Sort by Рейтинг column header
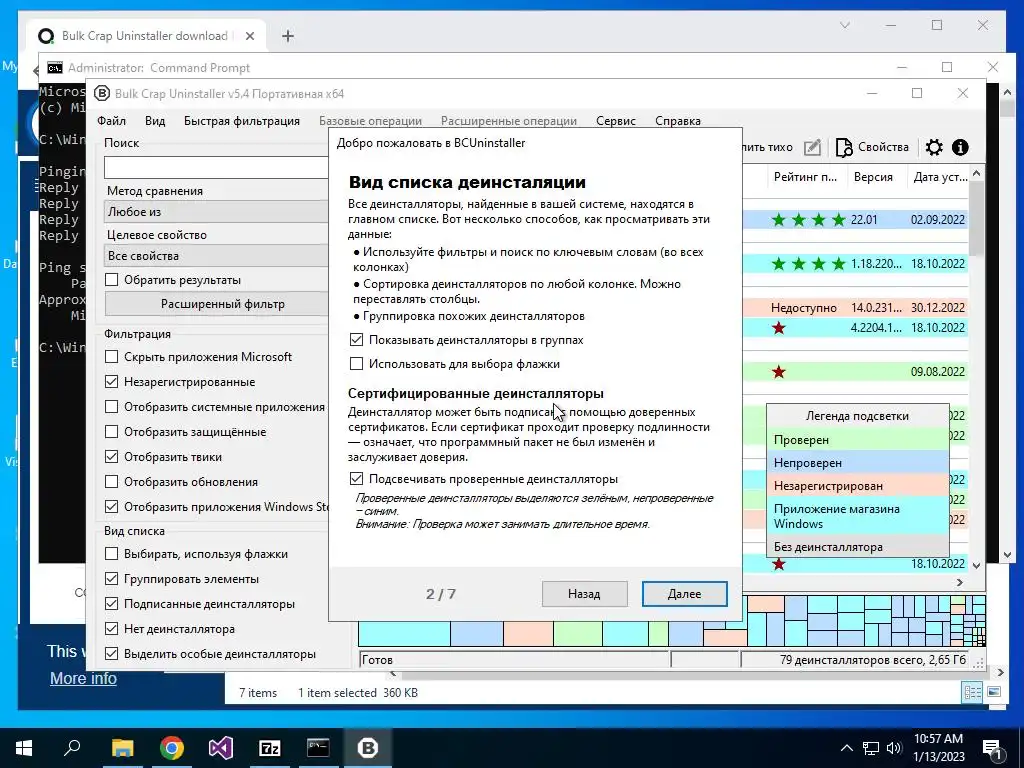1024x768 pixels. (805, 177)
